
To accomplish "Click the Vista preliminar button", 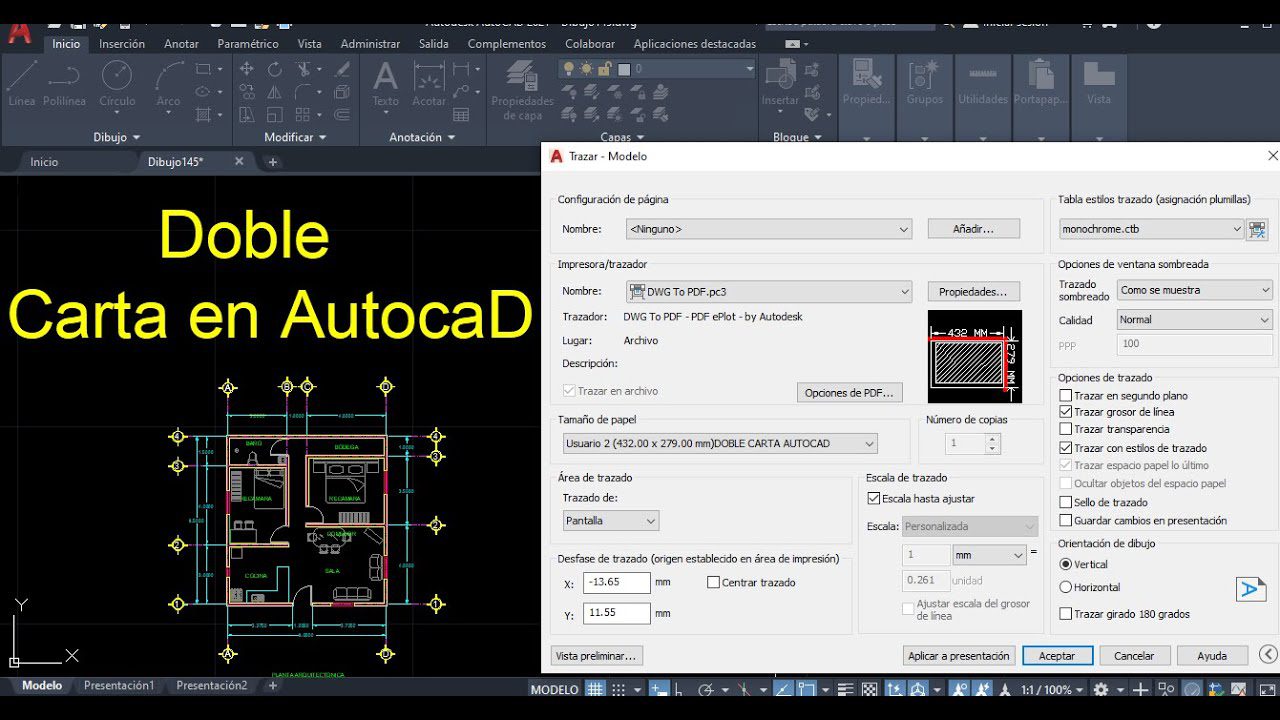I will click(x=595, y=655).
